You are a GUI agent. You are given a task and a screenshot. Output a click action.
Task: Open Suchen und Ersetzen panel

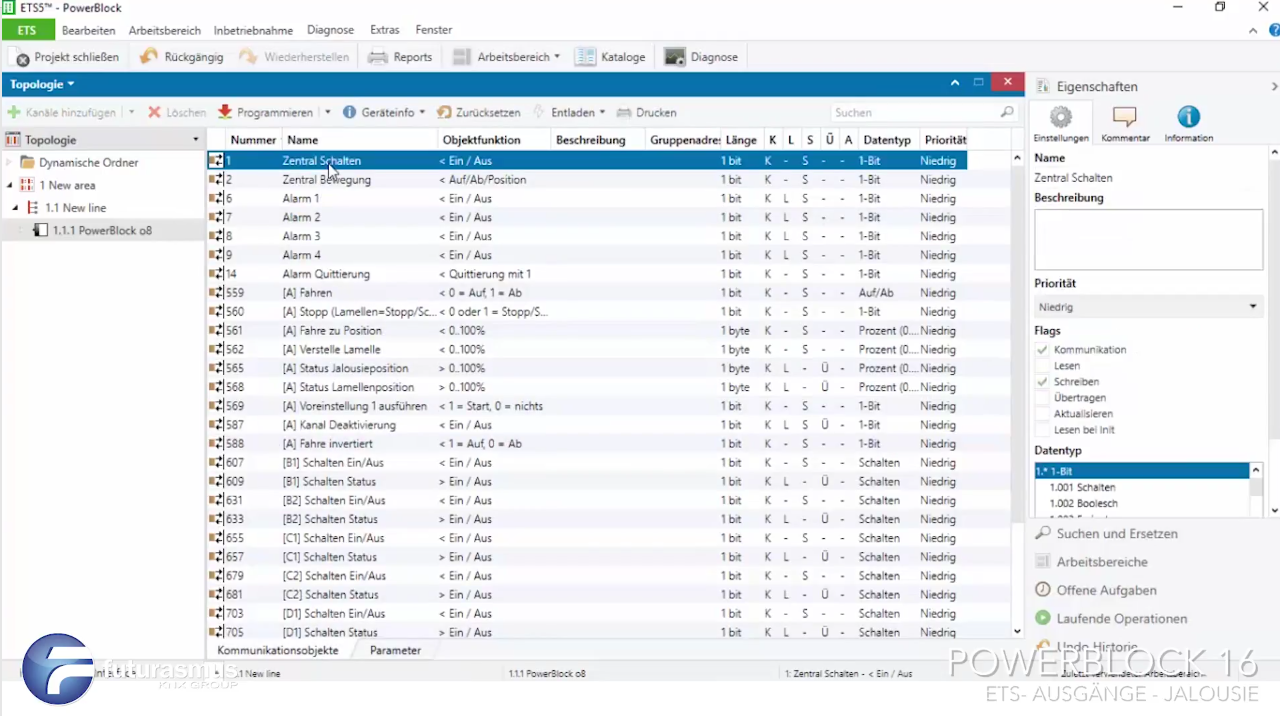(1116, 534)
